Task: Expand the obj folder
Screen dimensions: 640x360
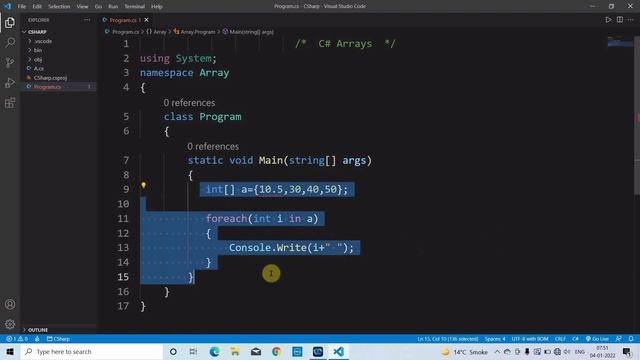Action: [58, 59]
